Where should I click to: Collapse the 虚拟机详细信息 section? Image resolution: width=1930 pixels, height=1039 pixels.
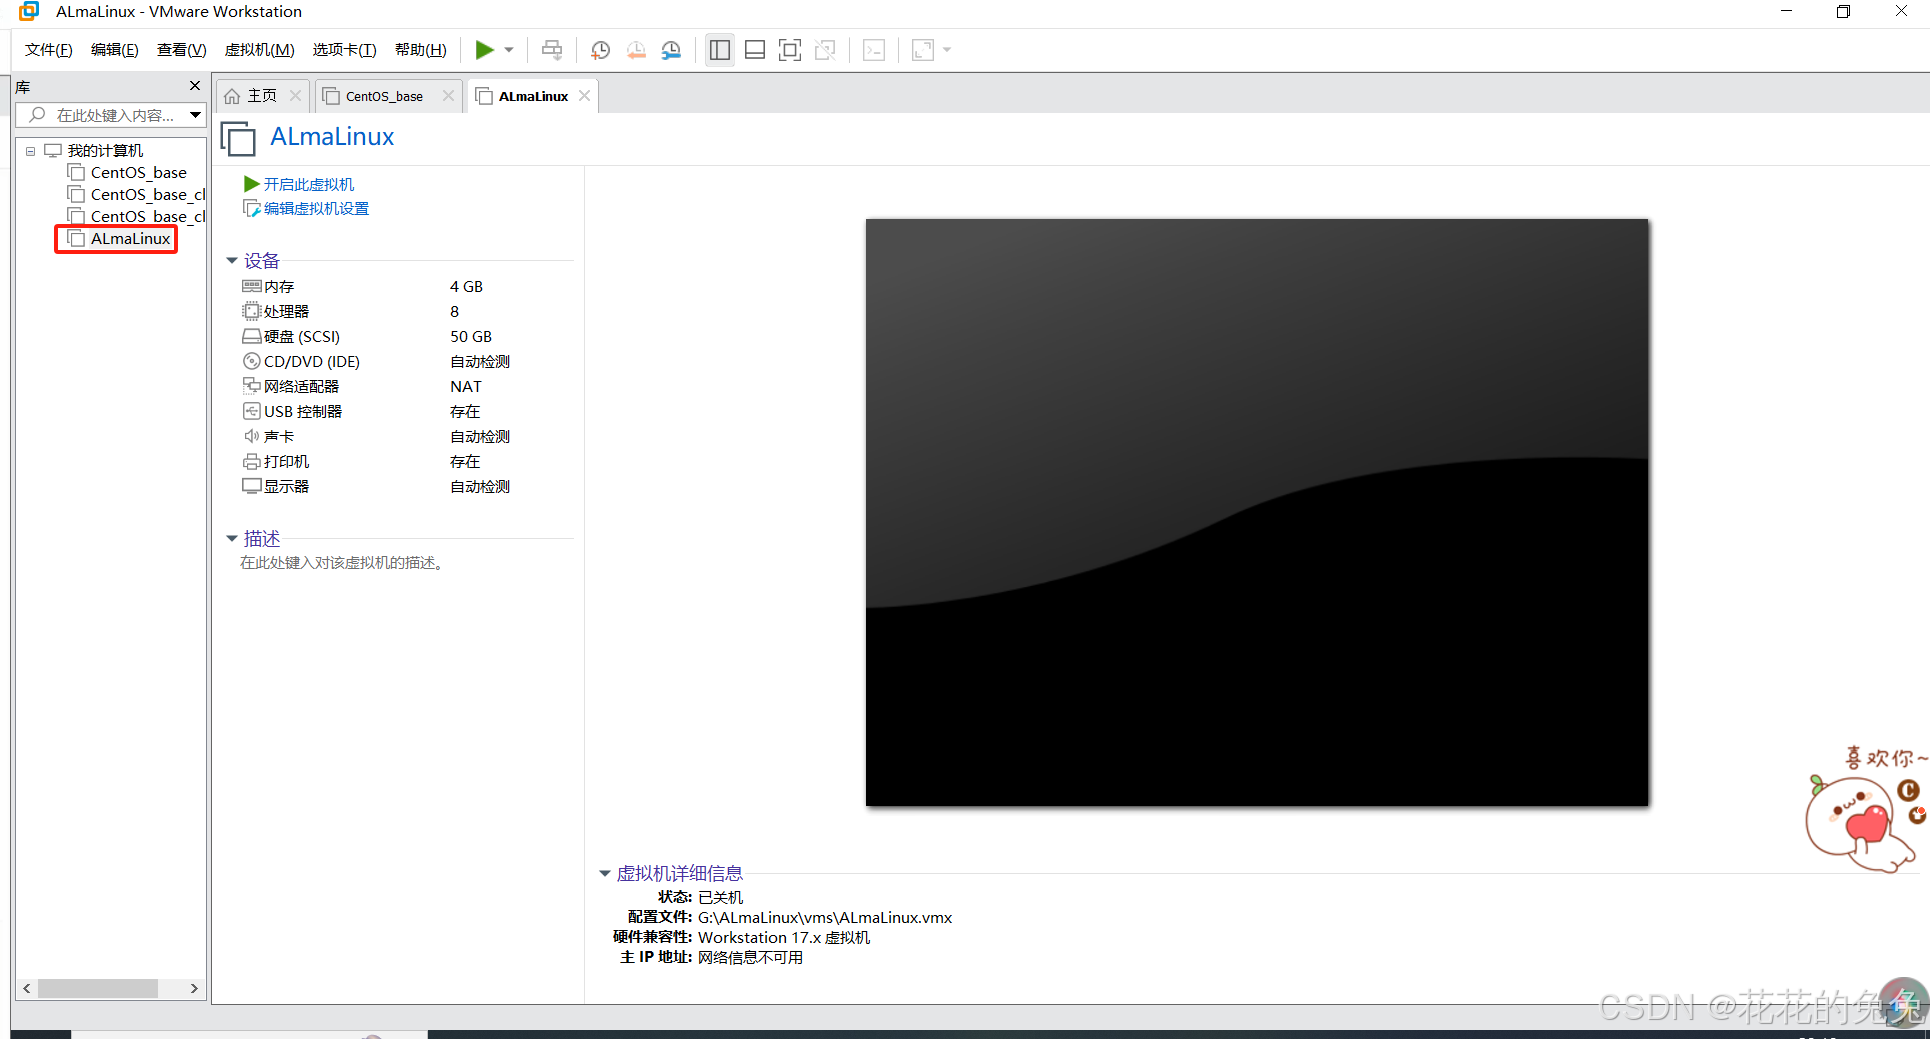click(x=605, y=874)
